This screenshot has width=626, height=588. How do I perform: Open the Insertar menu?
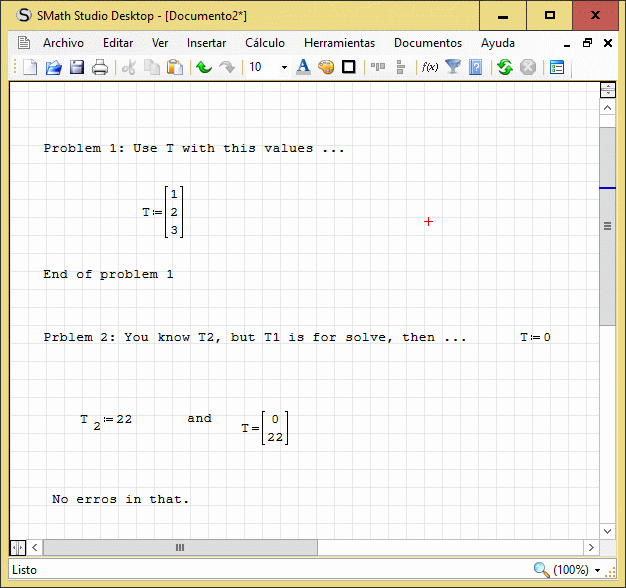pyautogui.click(x=206, y=43)
